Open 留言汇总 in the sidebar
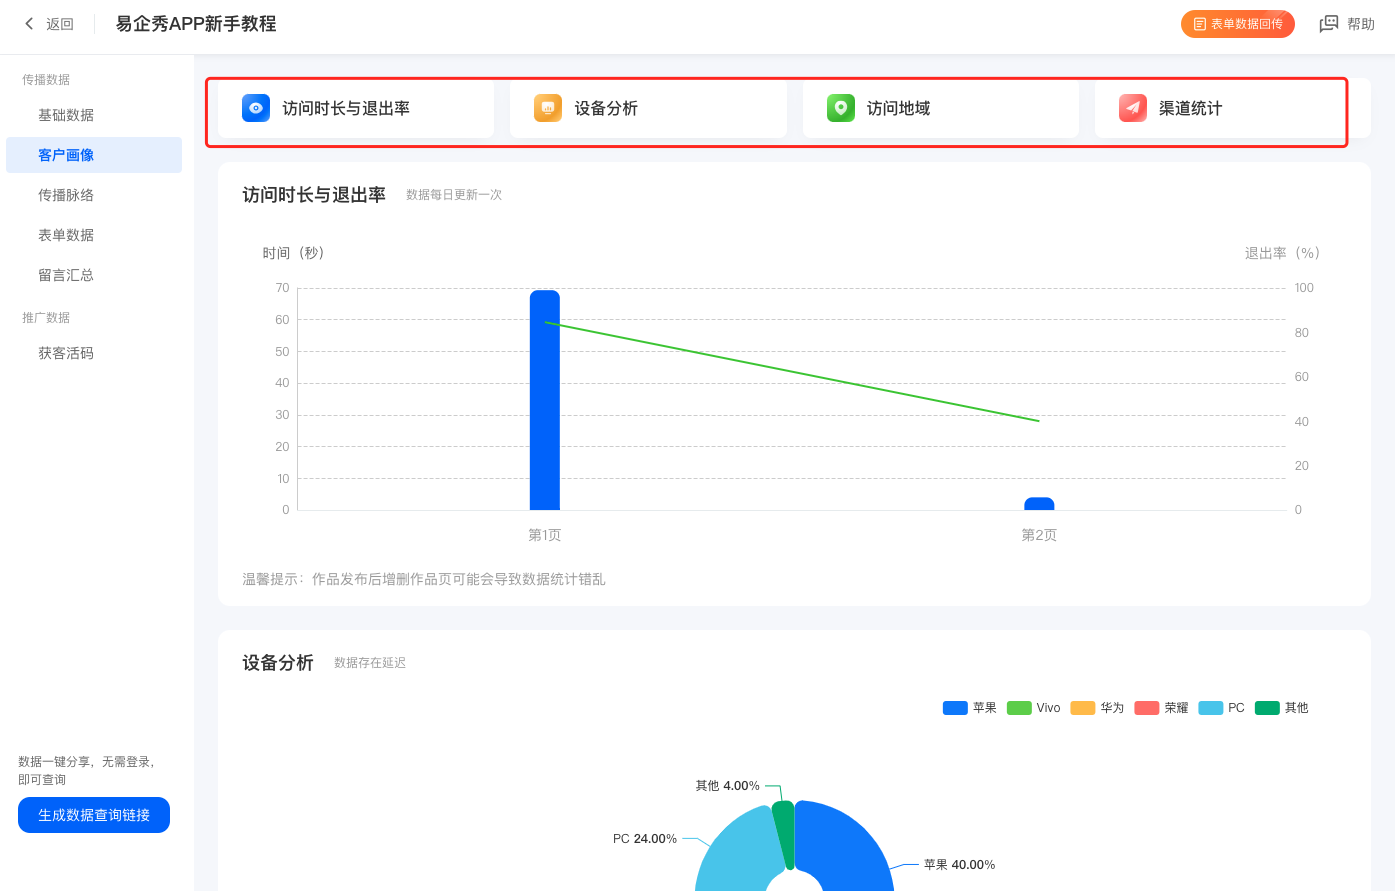 pyautogui.click(x=94, y=275)
